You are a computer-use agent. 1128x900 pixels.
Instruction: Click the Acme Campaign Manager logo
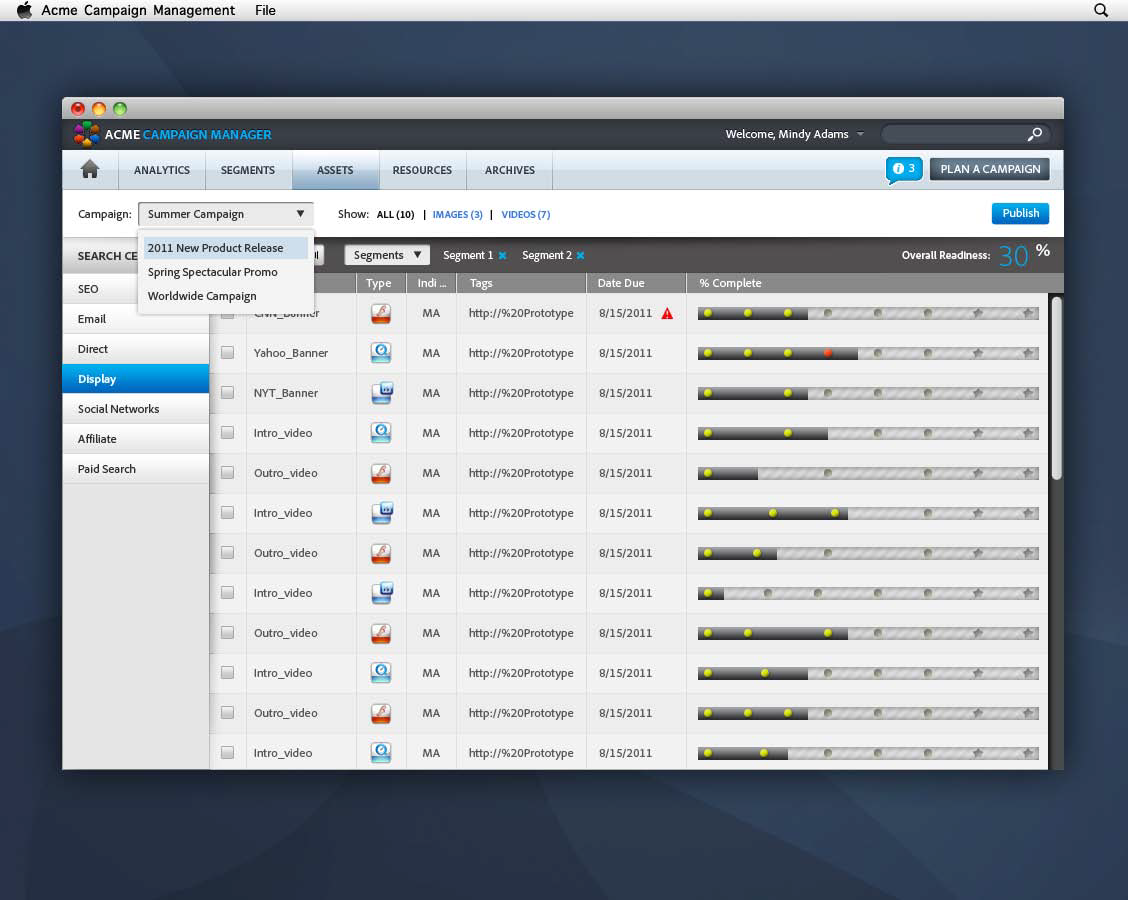coord(86,134)
